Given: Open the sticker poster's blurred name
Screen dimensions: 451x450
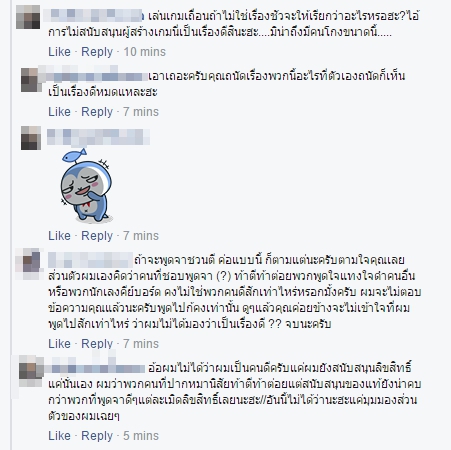Looking at the screenshot, I should point(98,137).
